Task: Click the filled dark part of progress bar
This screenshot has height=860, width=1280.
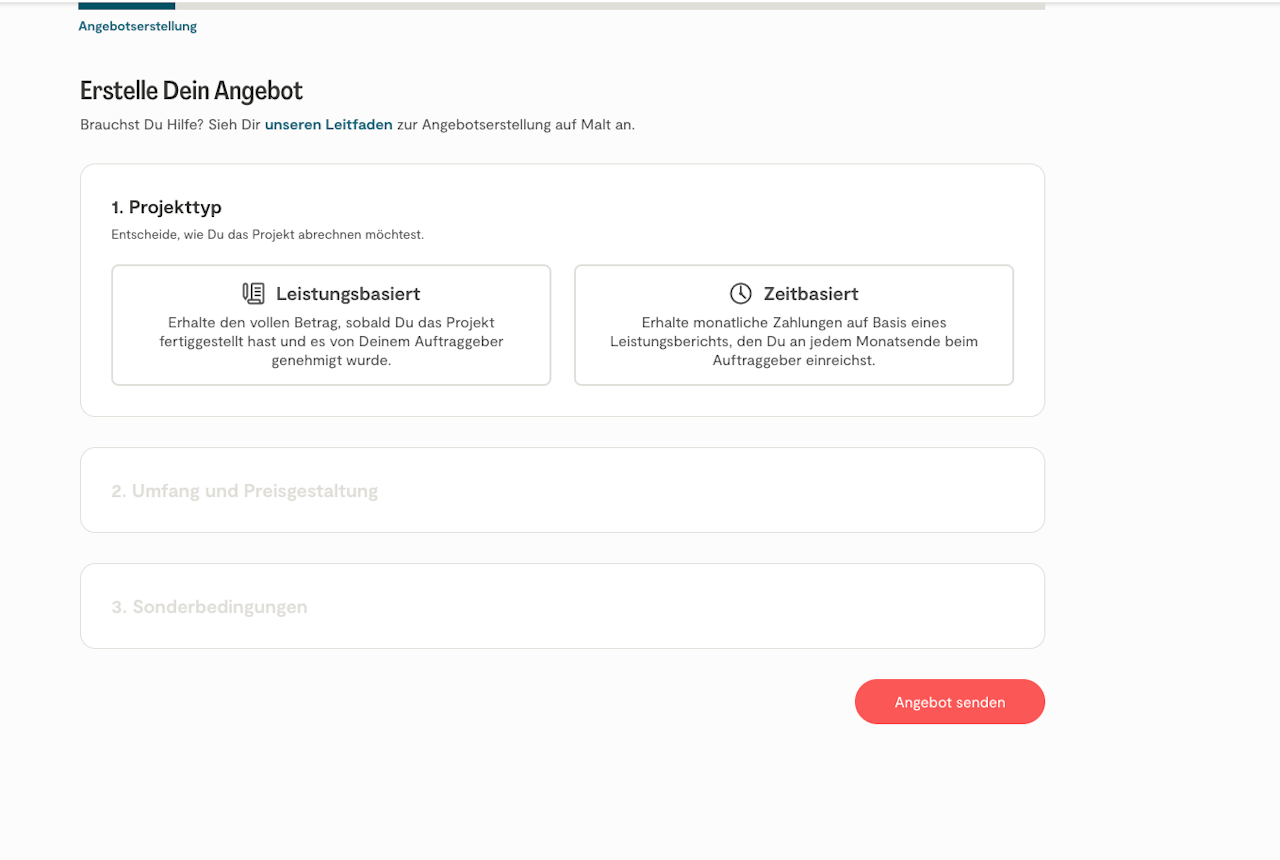Action: [x=127, y=6]
